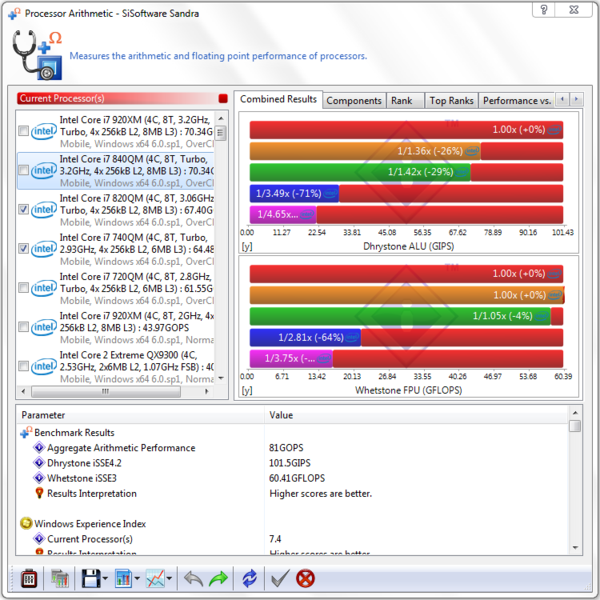Click the 60.41GFLOPS Whetstone value
Viewport: 600px width, 600px height.
(x=297, y=478)
